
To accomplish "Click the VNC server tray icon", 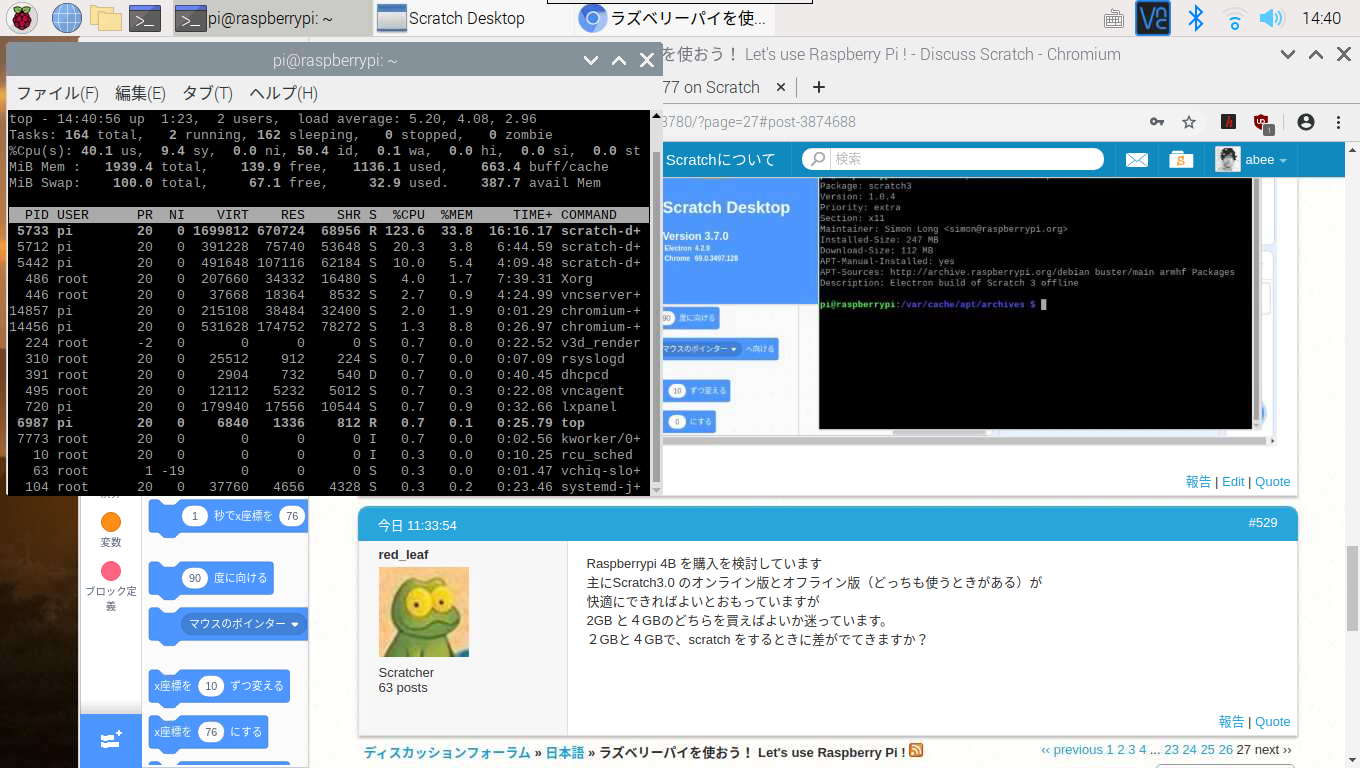I will pos(1153,18).
